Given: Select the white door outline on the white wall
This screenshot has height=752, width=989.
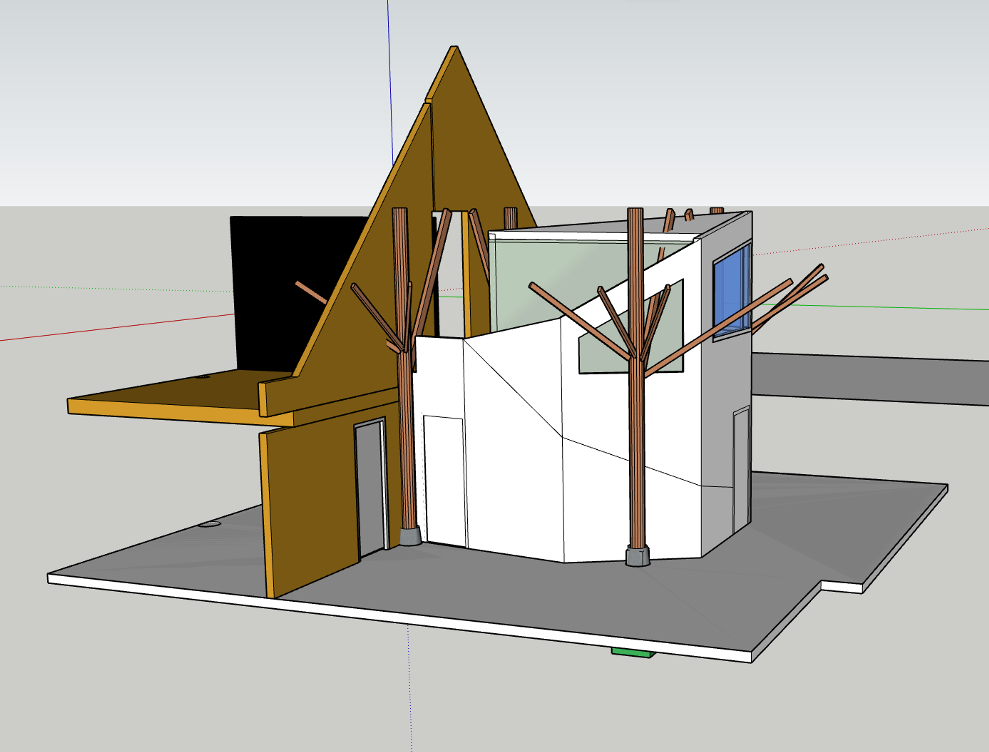Looking at the screenshot, I should pyautogui.click(x=444, y=479).
